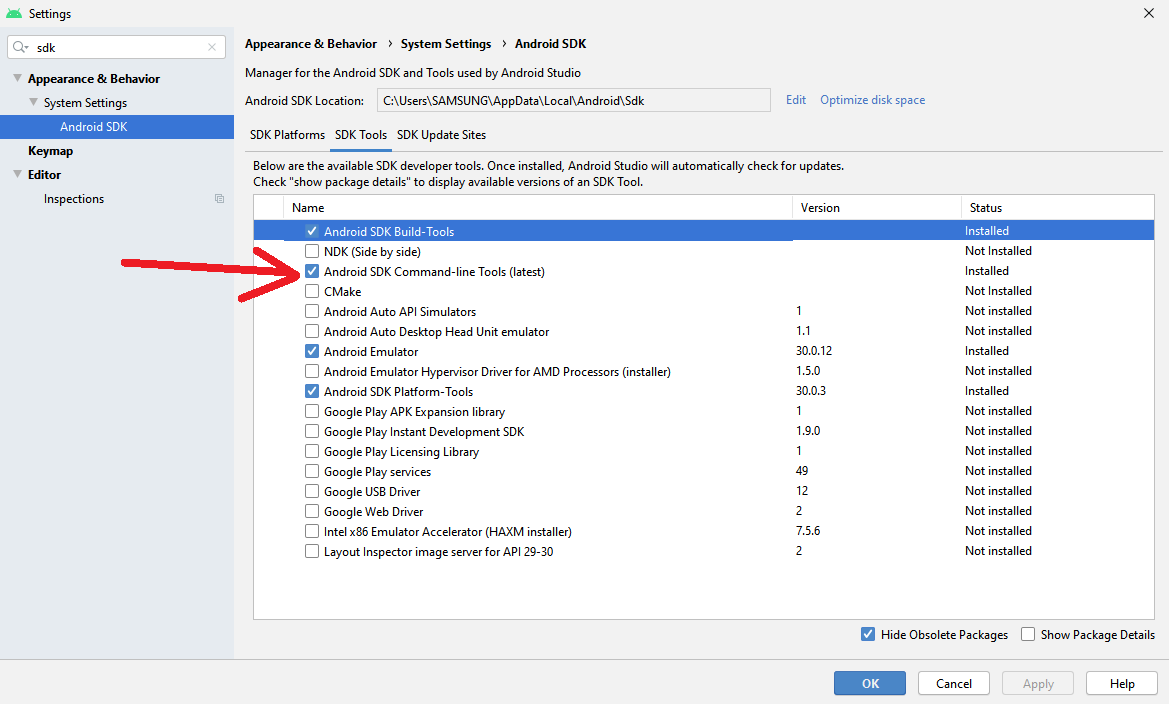Image resolution: width=1169 pixels, height=704 pixels.
Task: Click the search magnifier icon in settings search
Action: click(x=20, y=48)
